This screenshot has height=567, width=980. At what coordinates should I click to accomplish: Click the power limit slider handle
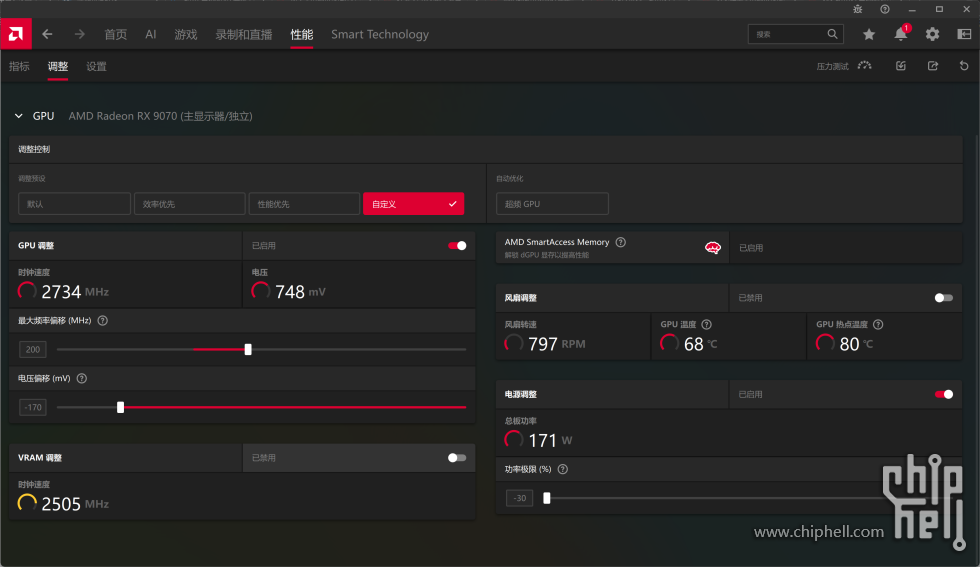pyautogui.click(x=547, y=498)
